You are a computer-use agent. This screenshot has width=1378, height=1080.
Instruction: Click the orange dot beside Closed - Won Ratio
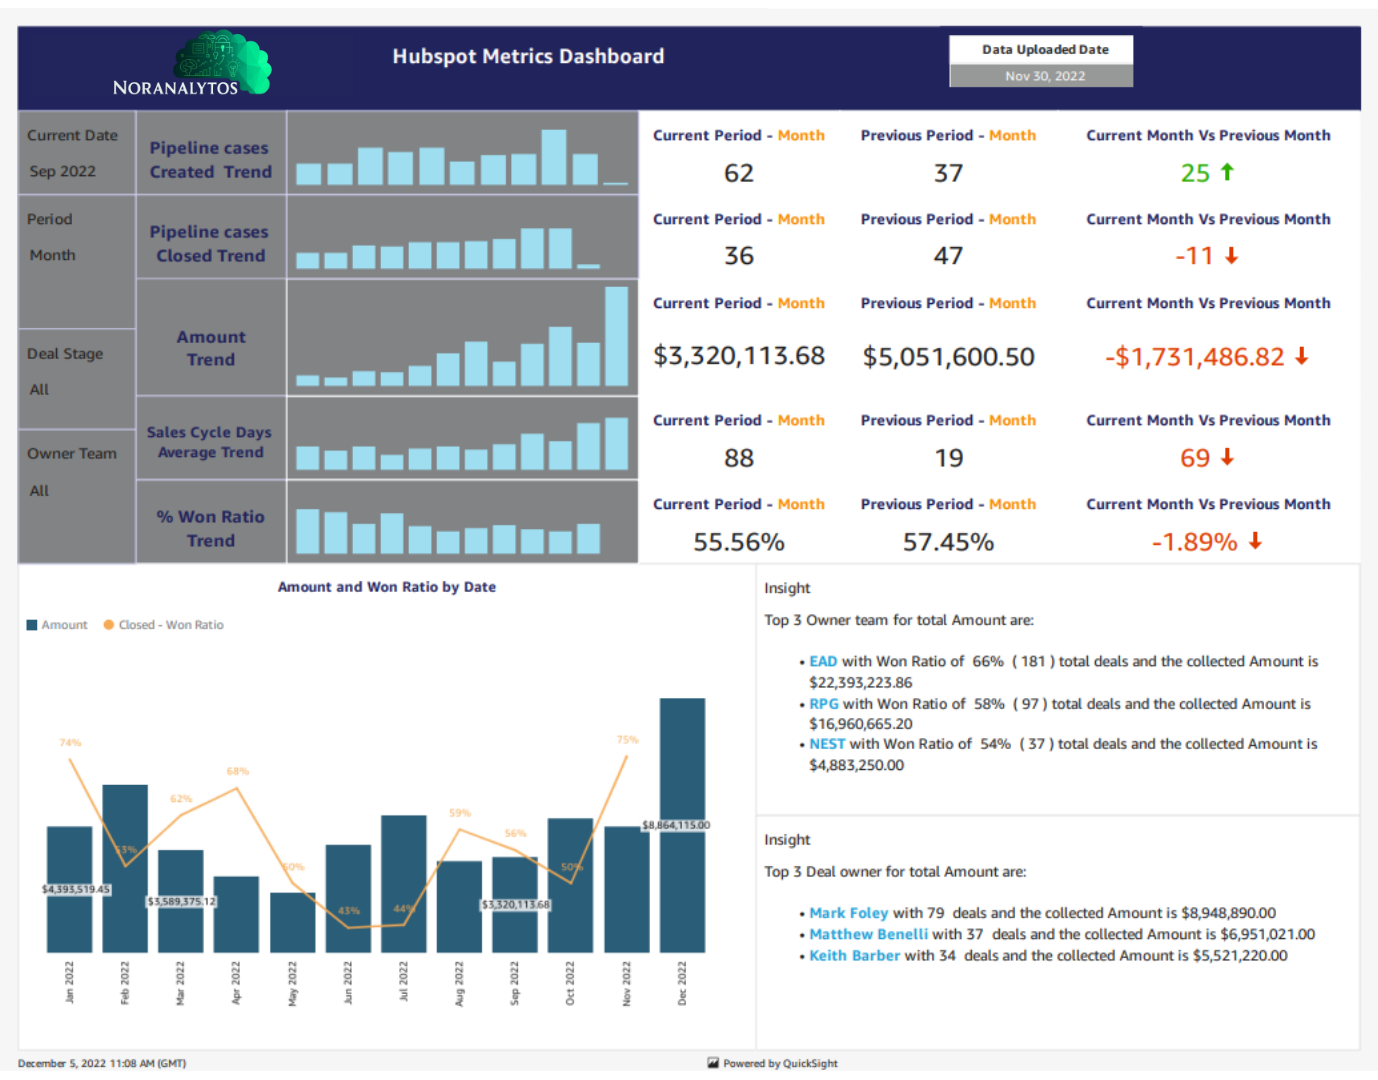(x=108, y=624)
